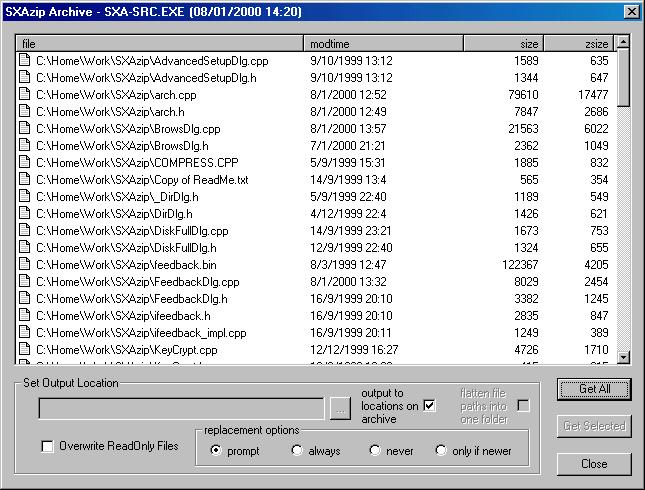645x490 pixels.
Task: Click size value 21563
Action: (x=523, y=129)
